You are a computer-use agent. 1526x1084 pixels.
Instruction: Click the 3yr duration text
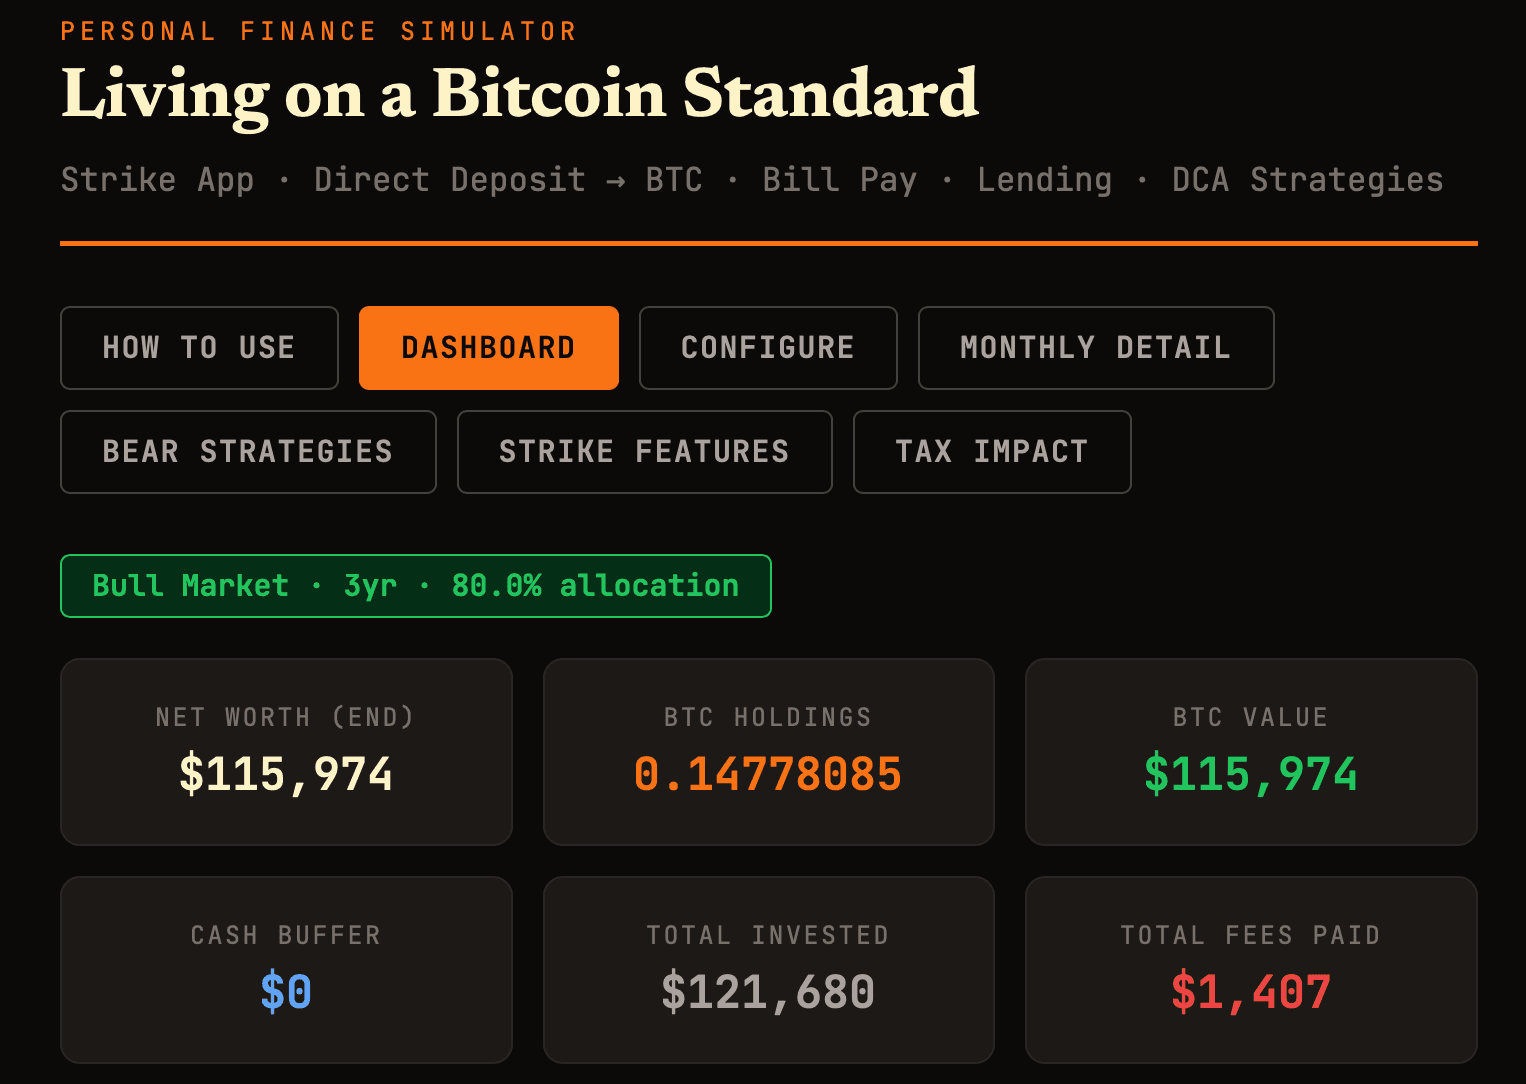[368, 586]
